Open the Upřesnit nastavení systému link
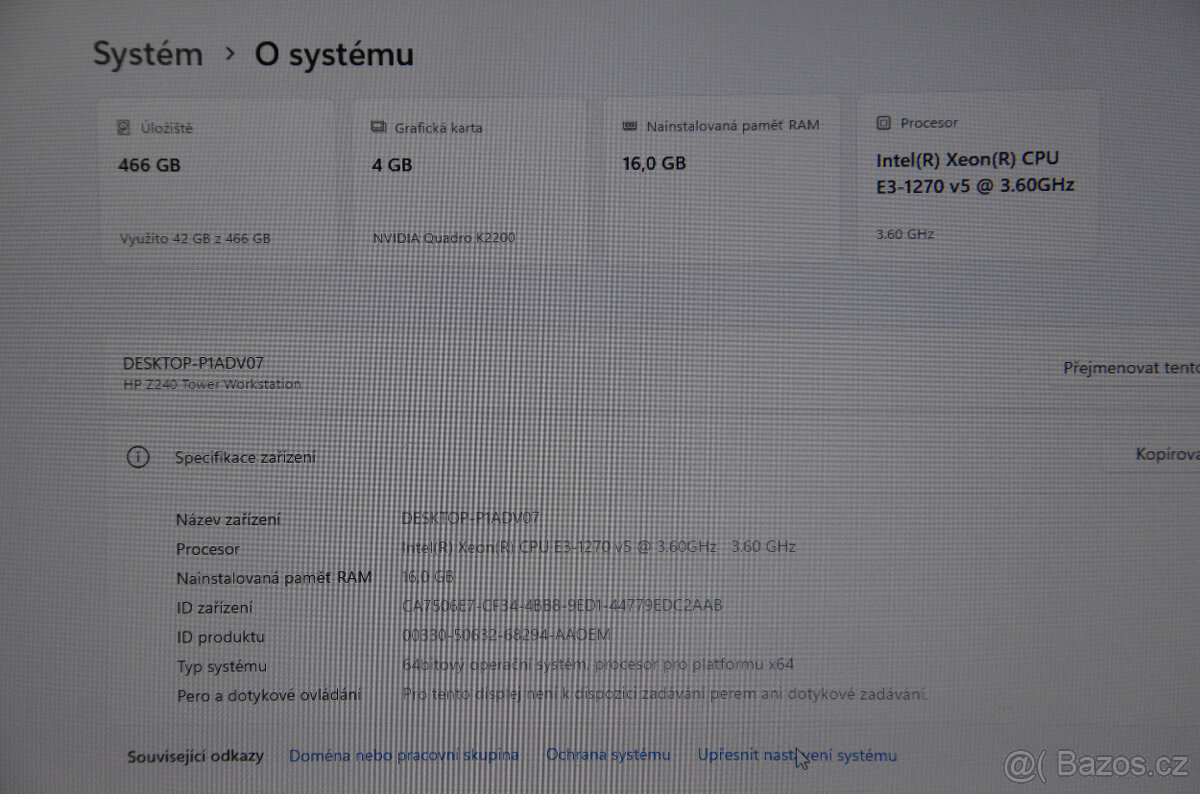The height and width of the screenshot is (794, 1200). (797, 755)
